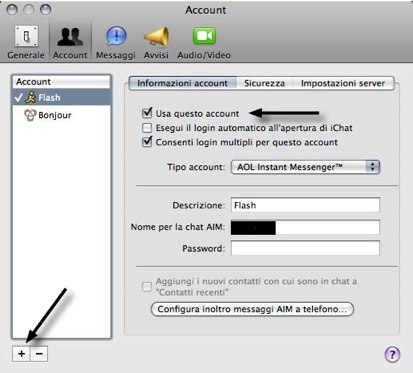Screen dimensions: 413x373
Task: Select the Account toolbar icon
Action: (70, 42)
